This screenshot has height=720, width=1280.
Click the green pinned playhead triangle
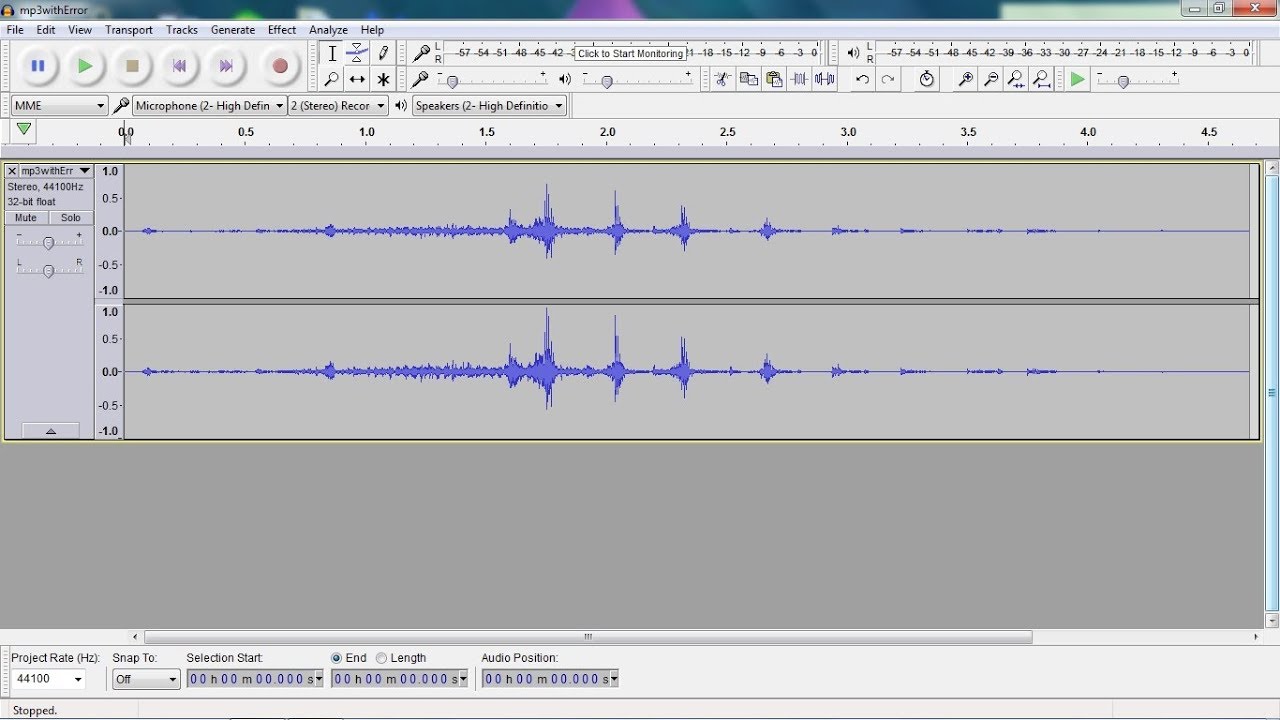(x=24, y=129)
